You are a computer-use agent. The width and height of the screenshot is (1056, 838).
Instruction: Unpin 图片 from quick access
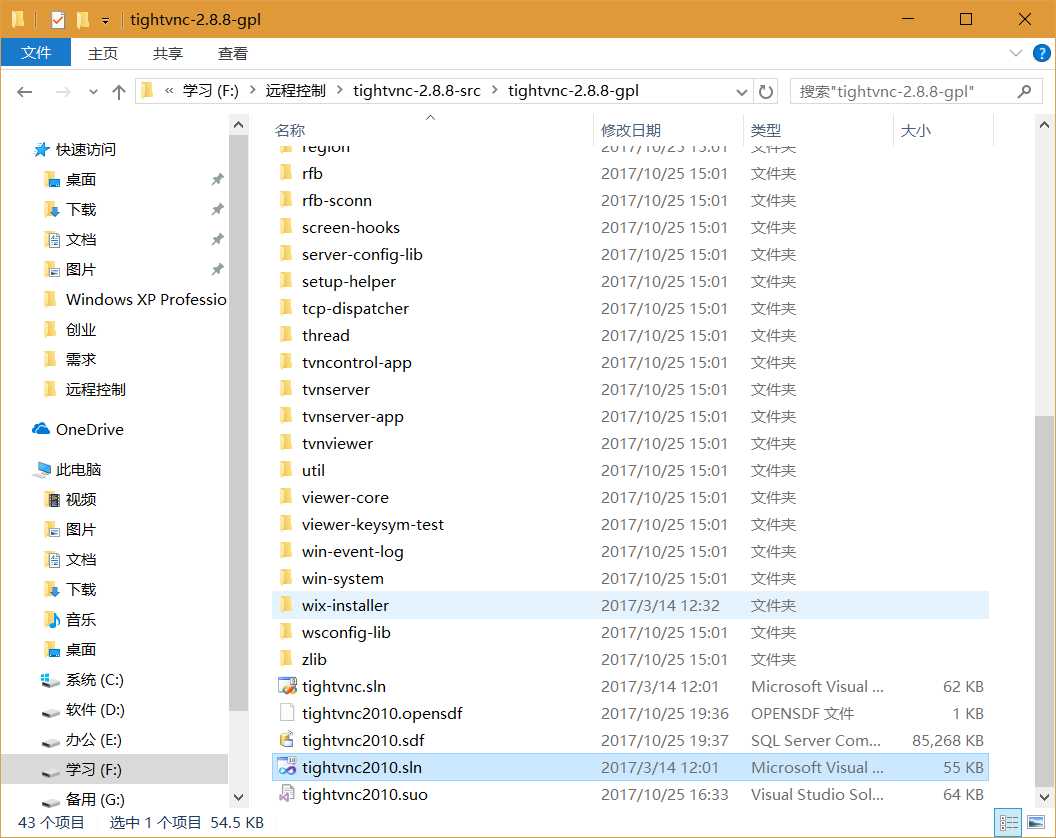point(217,269)
